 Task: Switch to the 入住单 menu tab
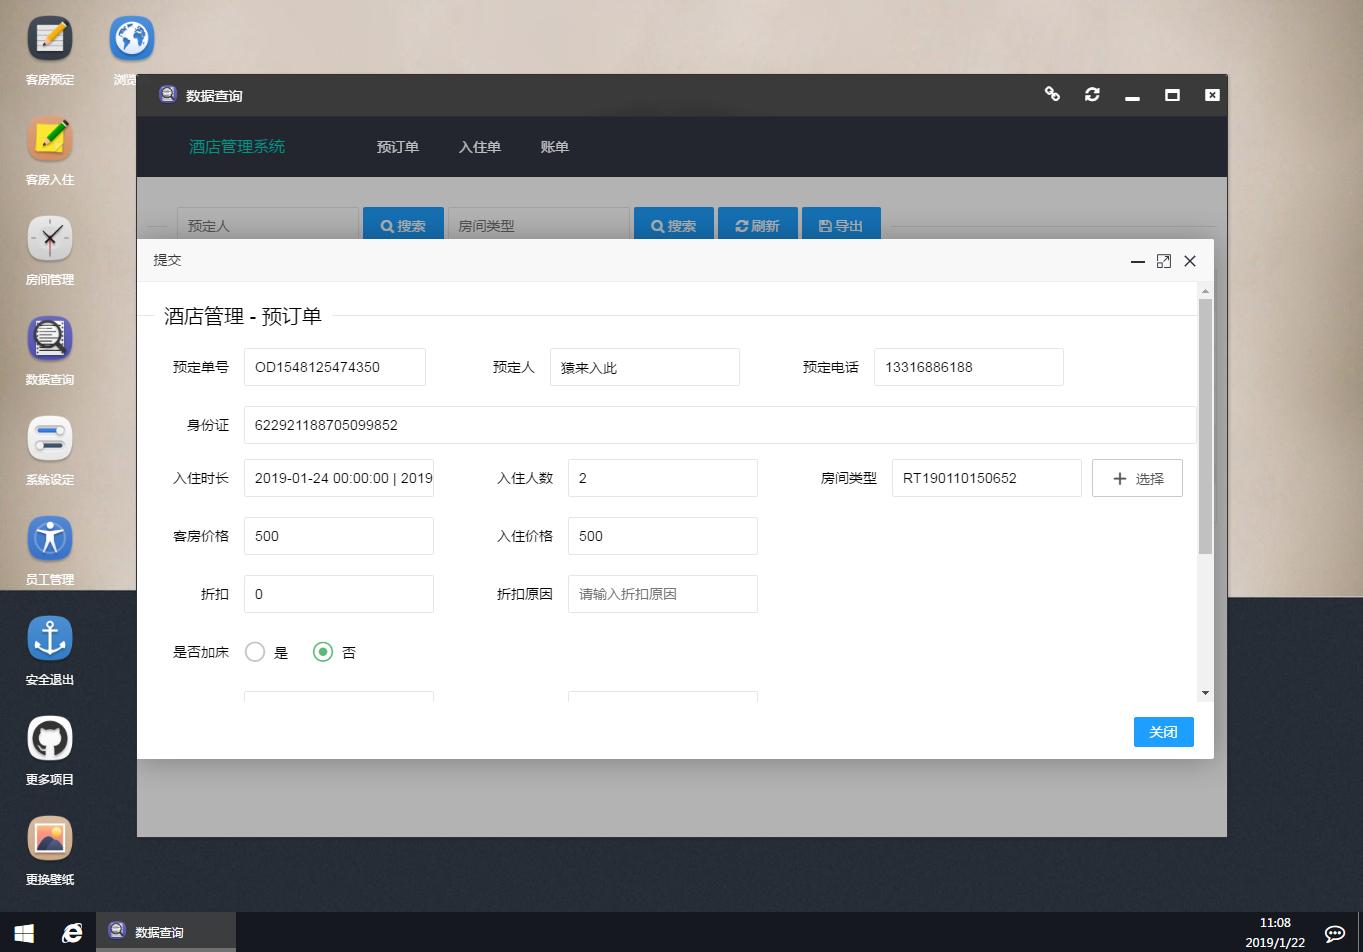(x=479, y=147)
